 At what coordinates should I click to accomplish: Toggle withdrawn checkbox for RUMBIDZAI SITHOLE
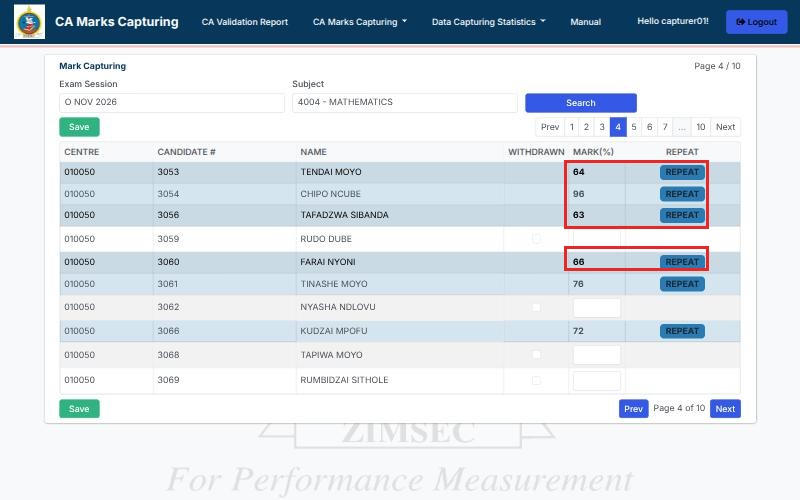[536, 380]
